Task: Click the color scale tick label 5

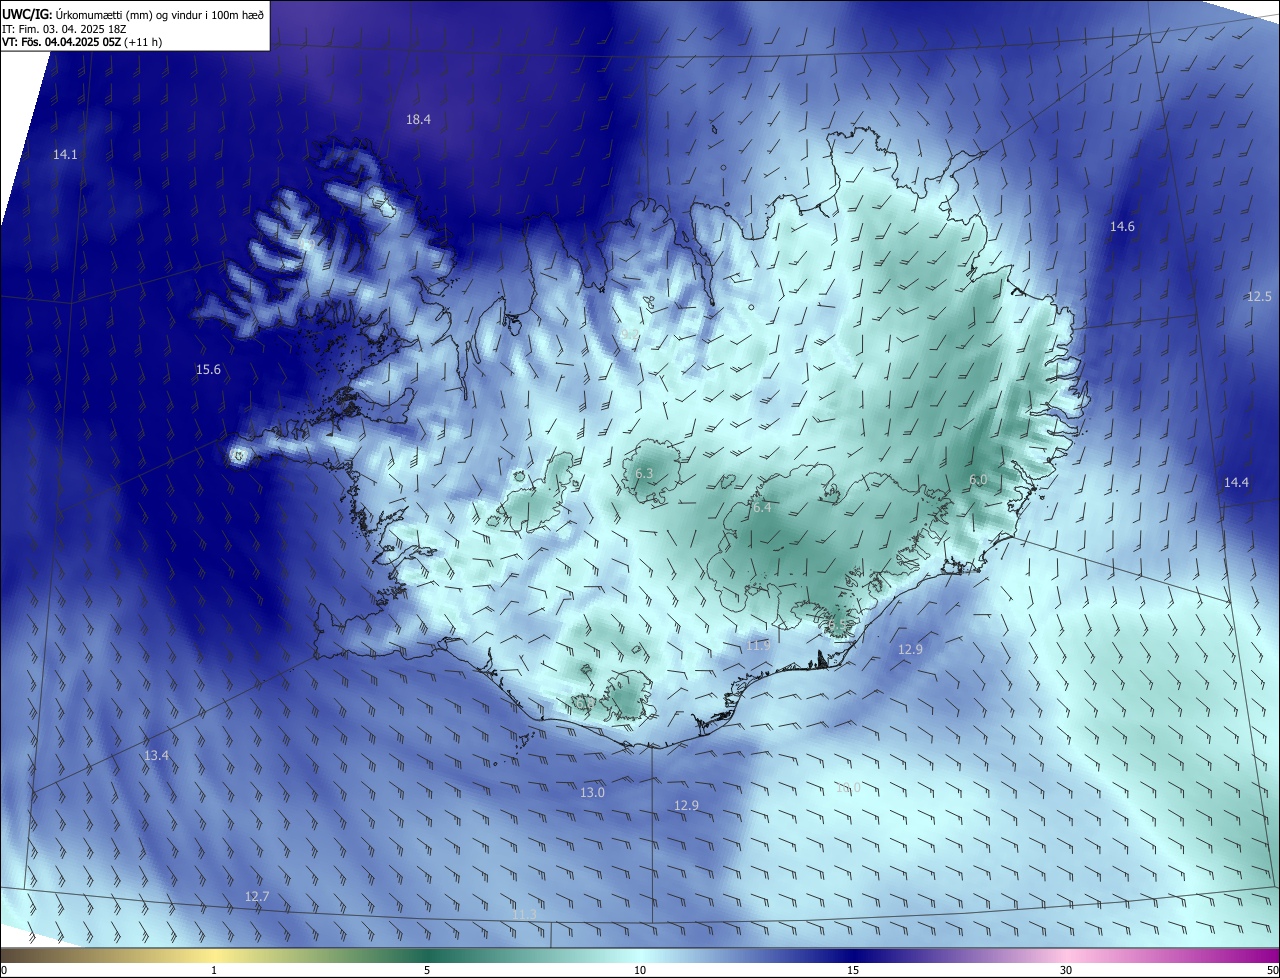Action: (427, 970)
